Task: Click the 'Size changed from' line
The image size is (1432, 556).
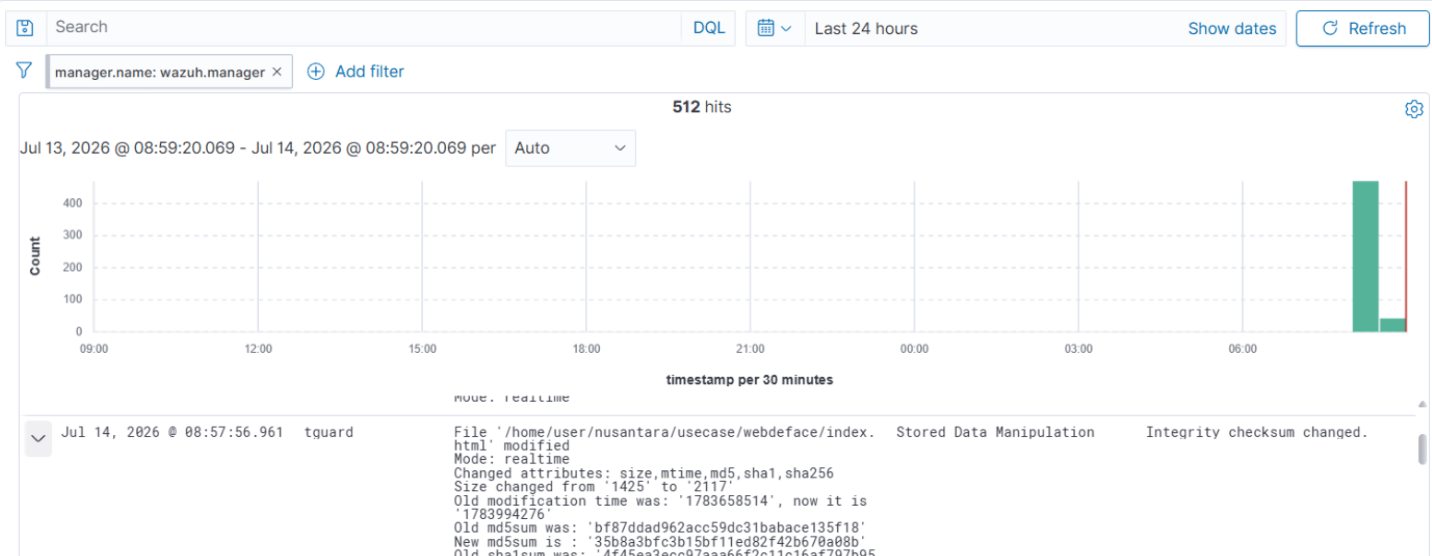Action: pos(595,487)
